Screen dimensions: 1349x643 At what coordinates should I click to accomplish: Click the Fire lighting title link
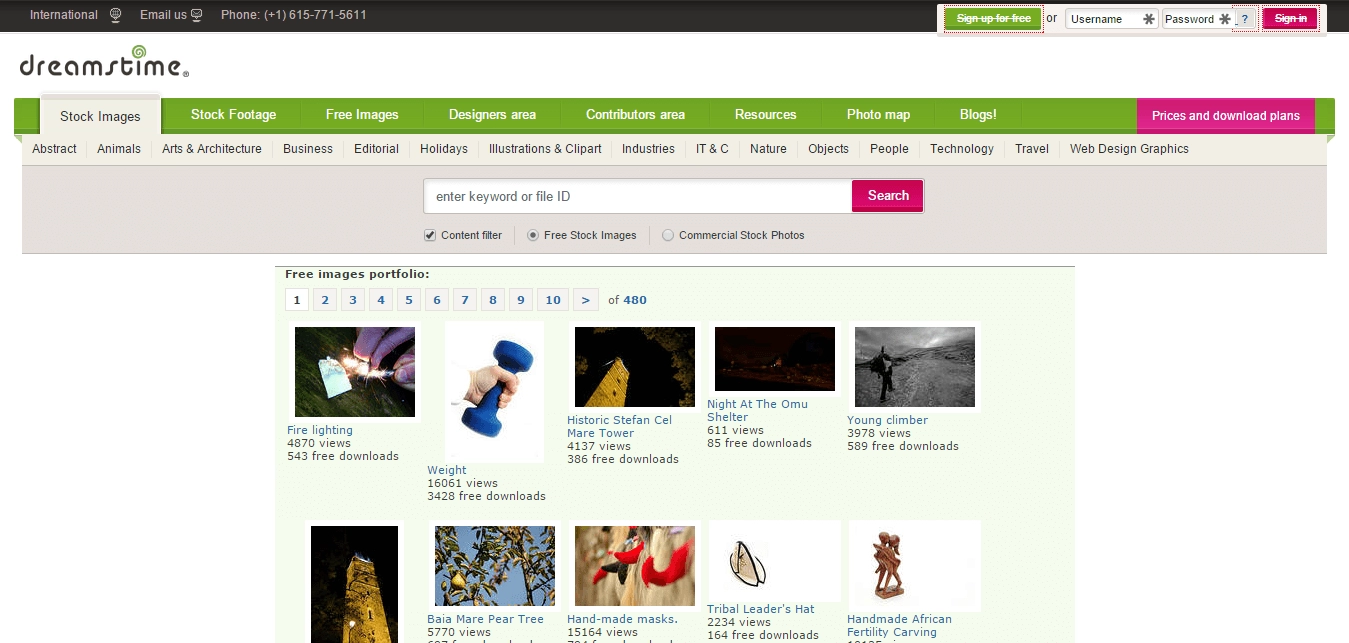coord(320,430)
